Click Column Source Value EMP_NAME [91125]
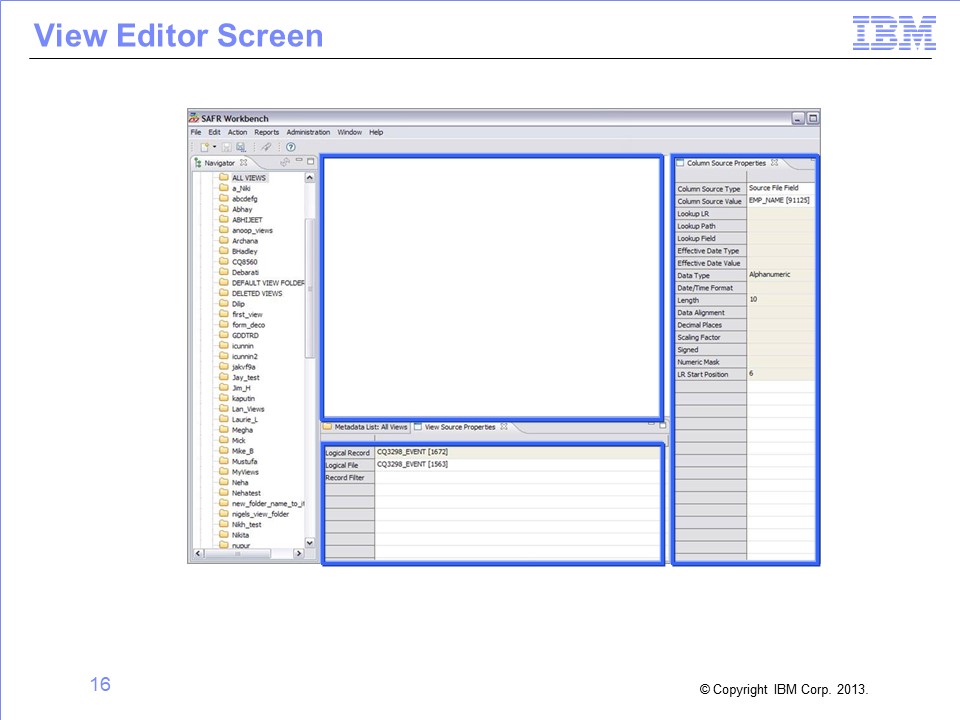 click(x=781, y=200)
